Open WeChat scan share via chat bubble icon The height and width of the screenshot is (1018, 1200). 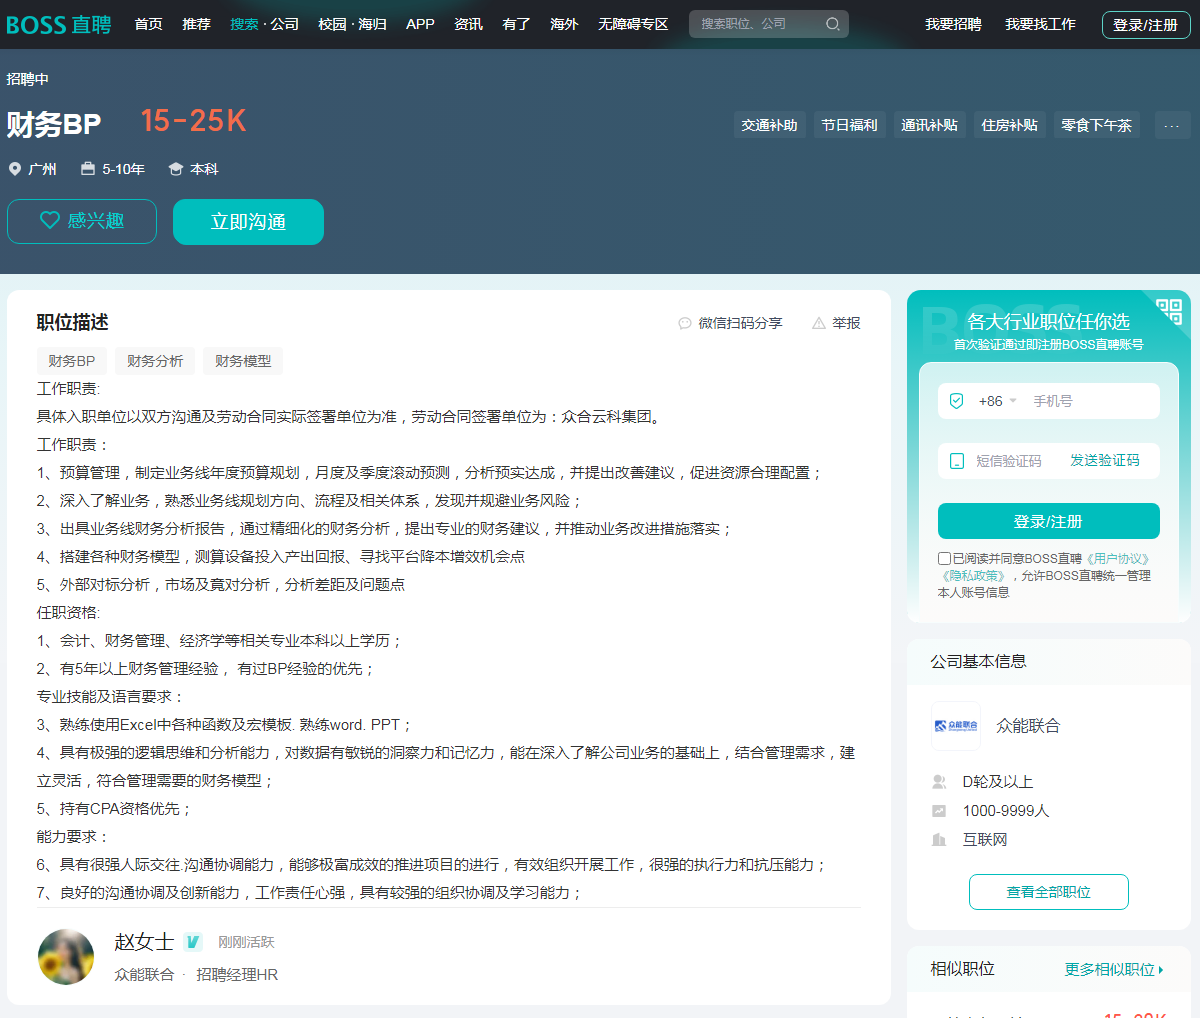pos(685,323)
